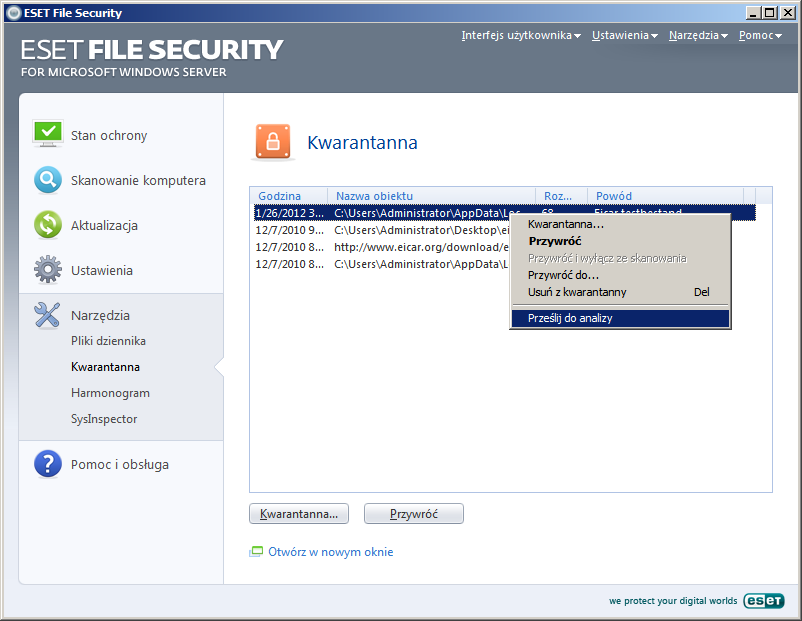
Task: Open the Narzędzia top dropdown menu
Action: [x=698, y=35]
